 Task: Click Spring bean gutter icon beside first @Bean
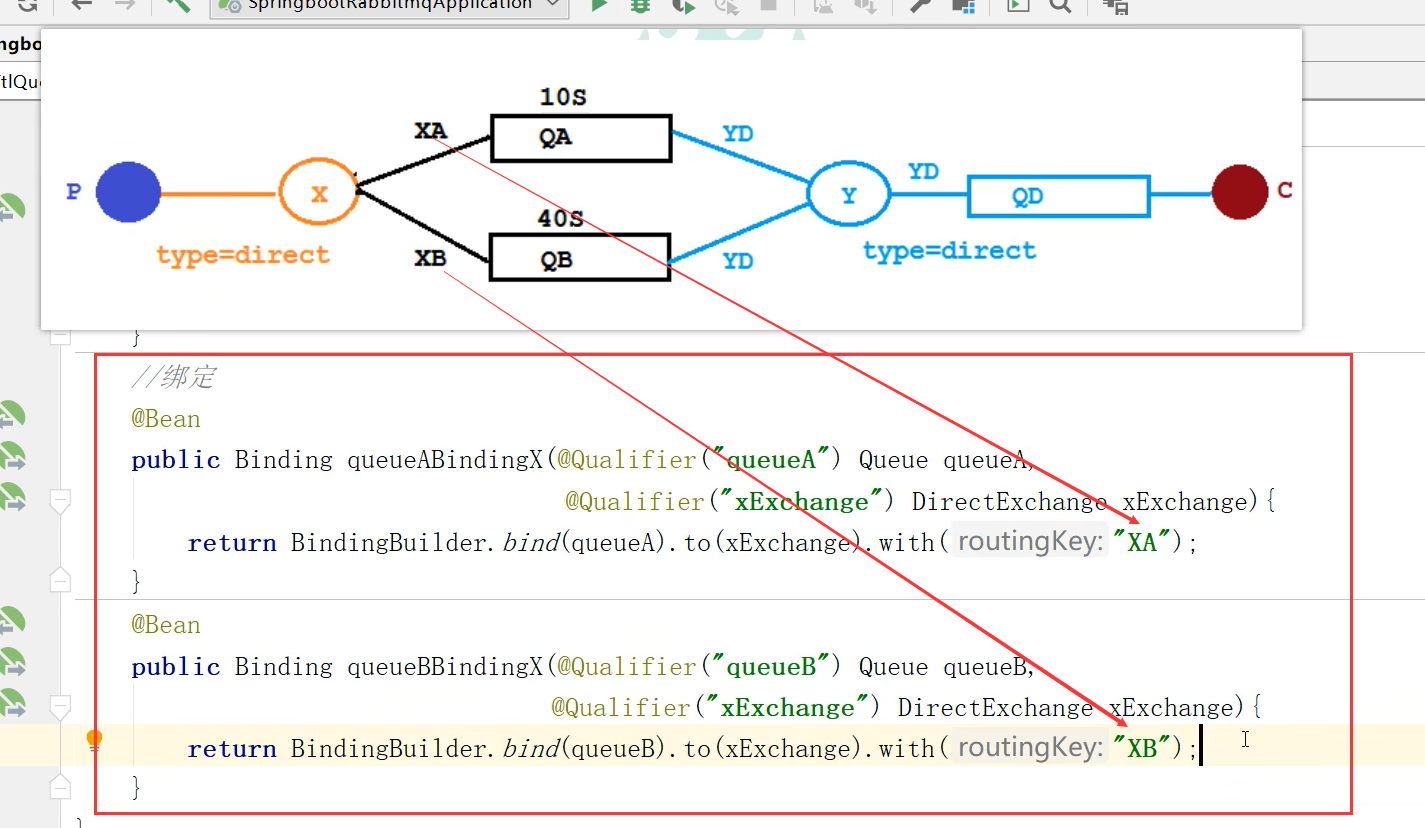pos(10,415)
